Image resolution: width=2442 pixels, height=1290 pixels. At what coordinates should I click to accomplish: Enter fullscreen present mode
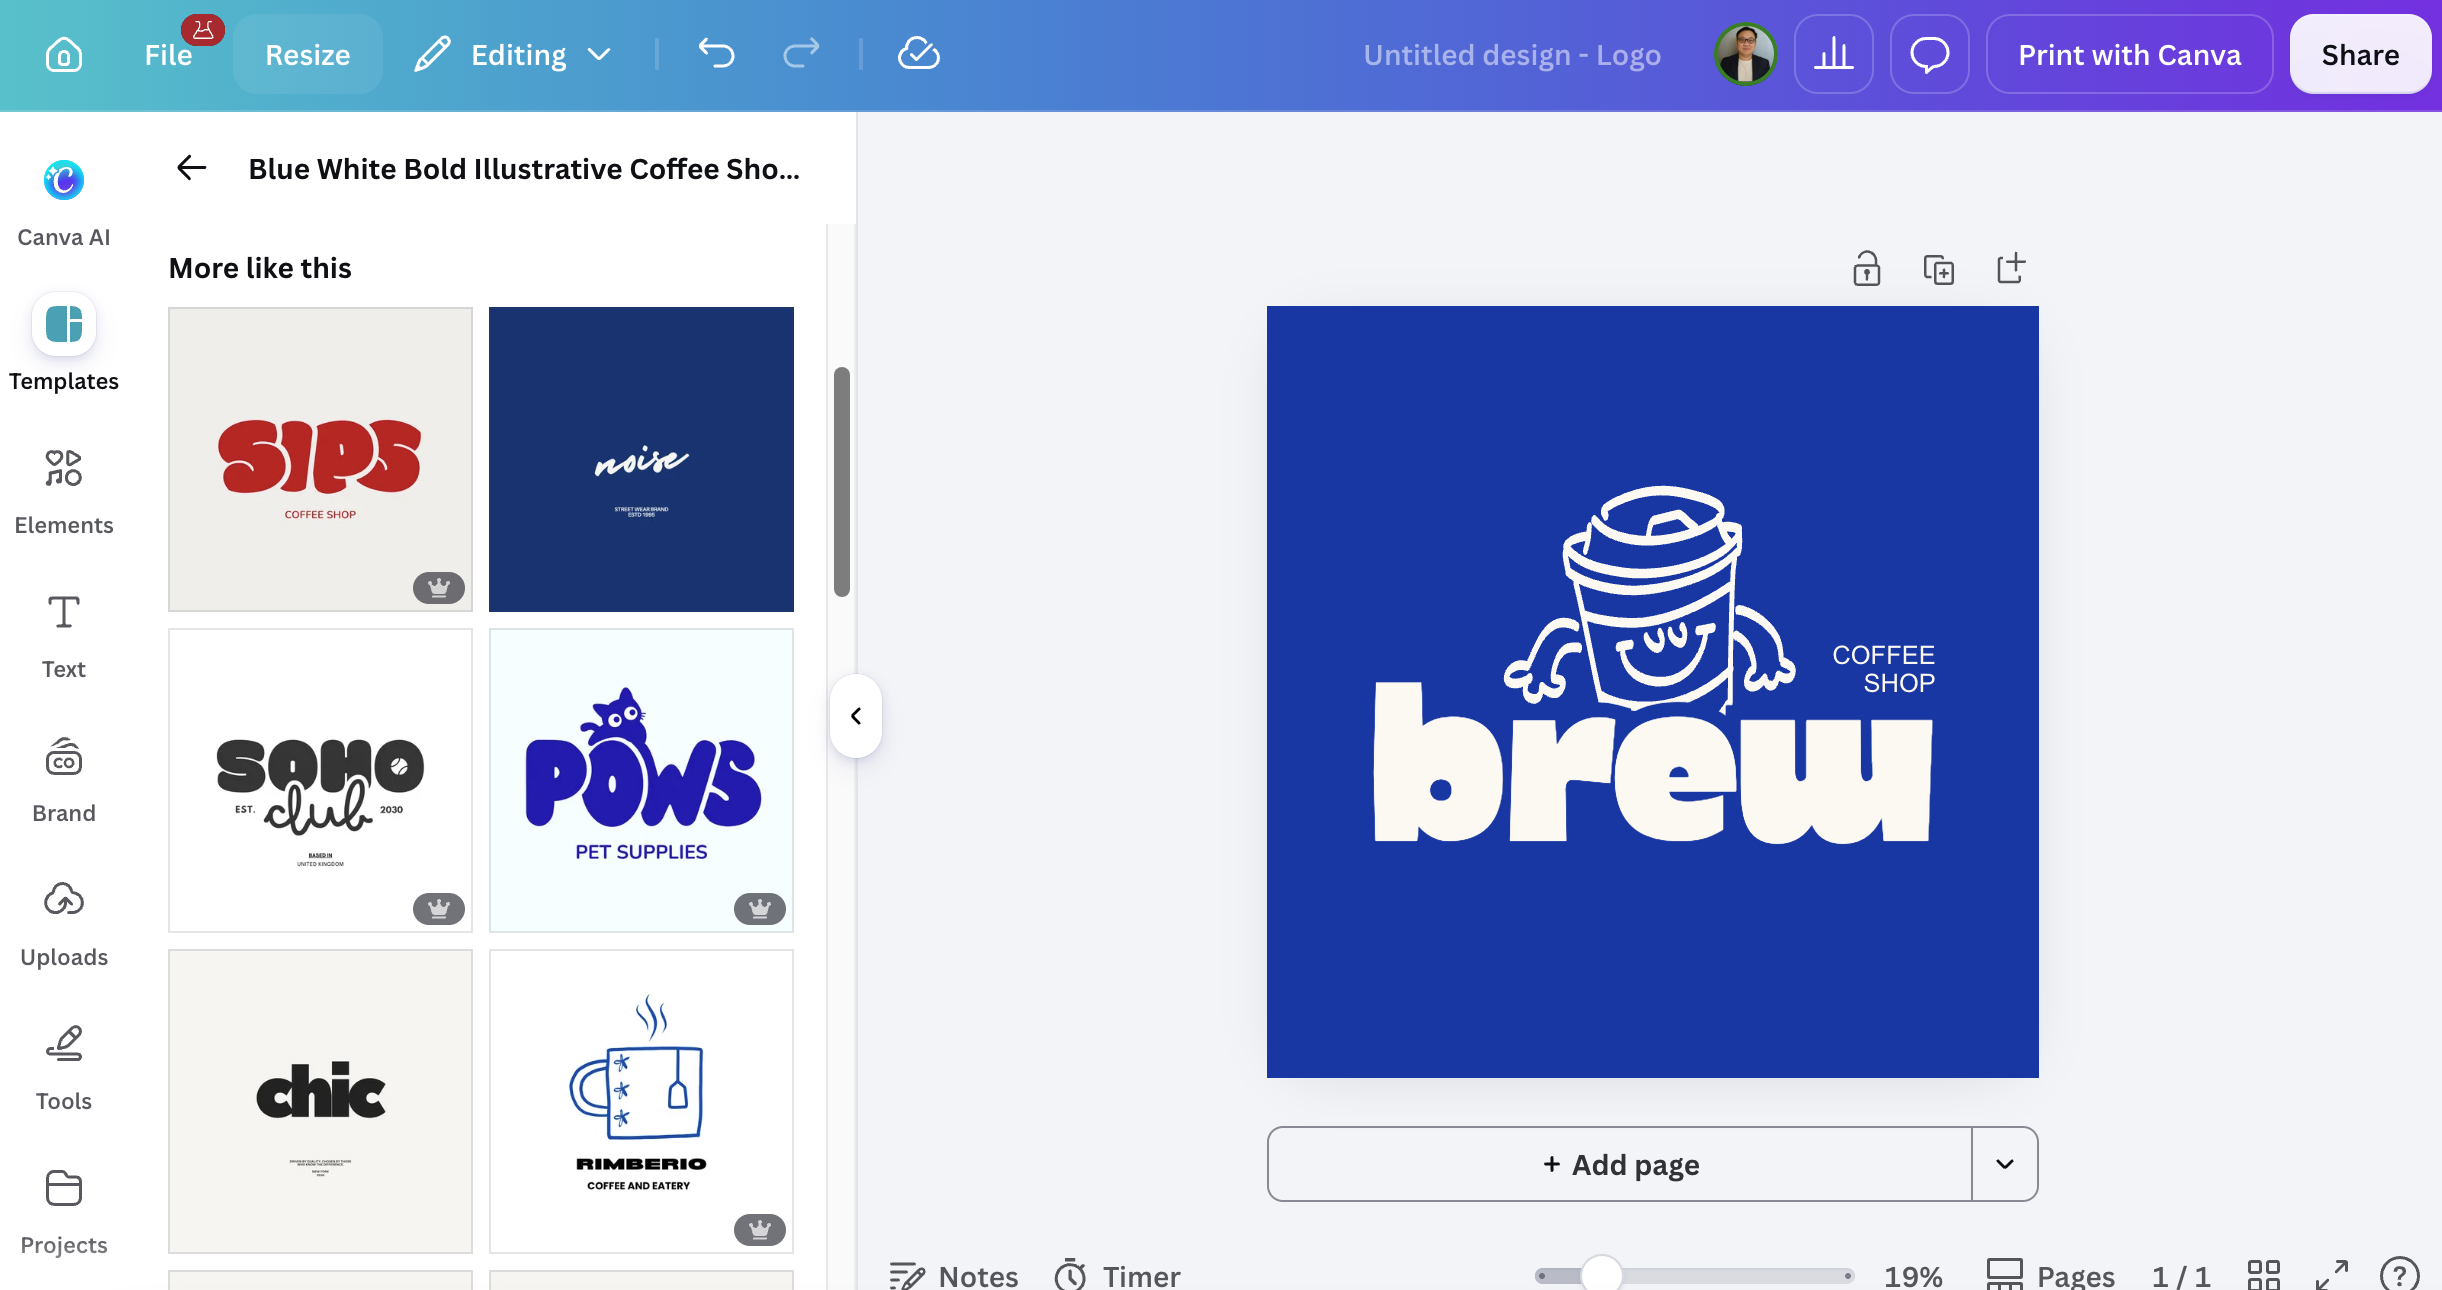pyautogui.click(x=2332, y=1275)
